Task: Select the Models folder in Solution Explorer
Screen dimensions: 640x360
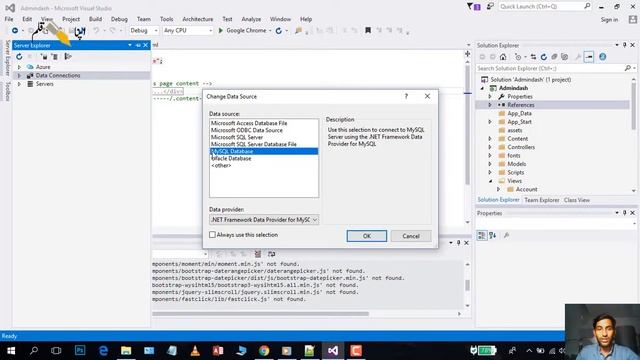Action: click(x=516, y=164)
